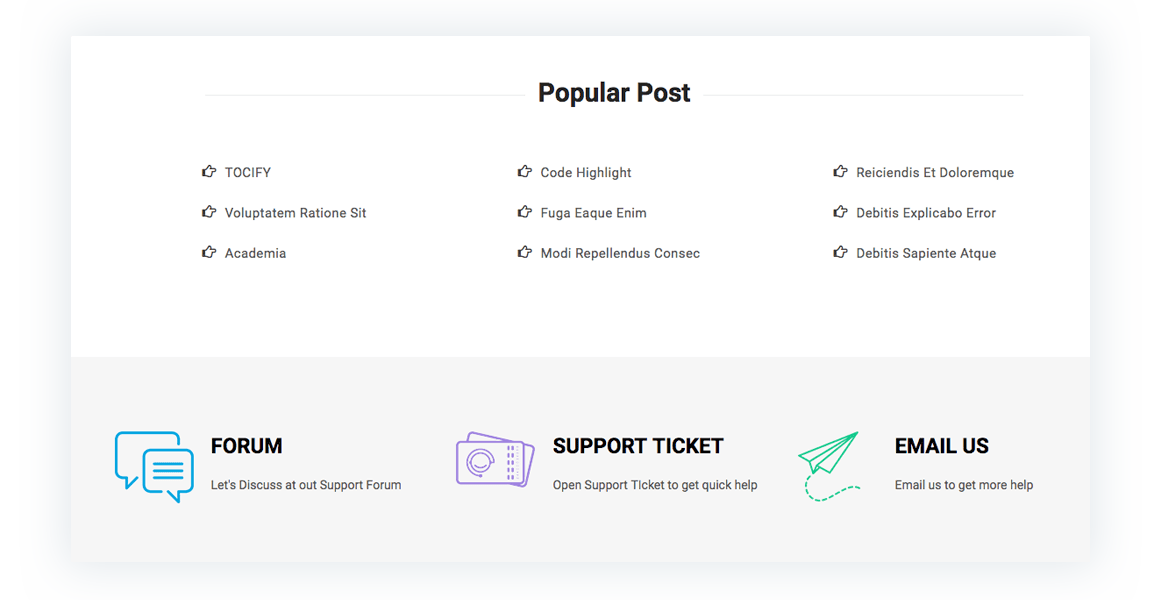Open the Modi Repellendus Consec post

620,253
